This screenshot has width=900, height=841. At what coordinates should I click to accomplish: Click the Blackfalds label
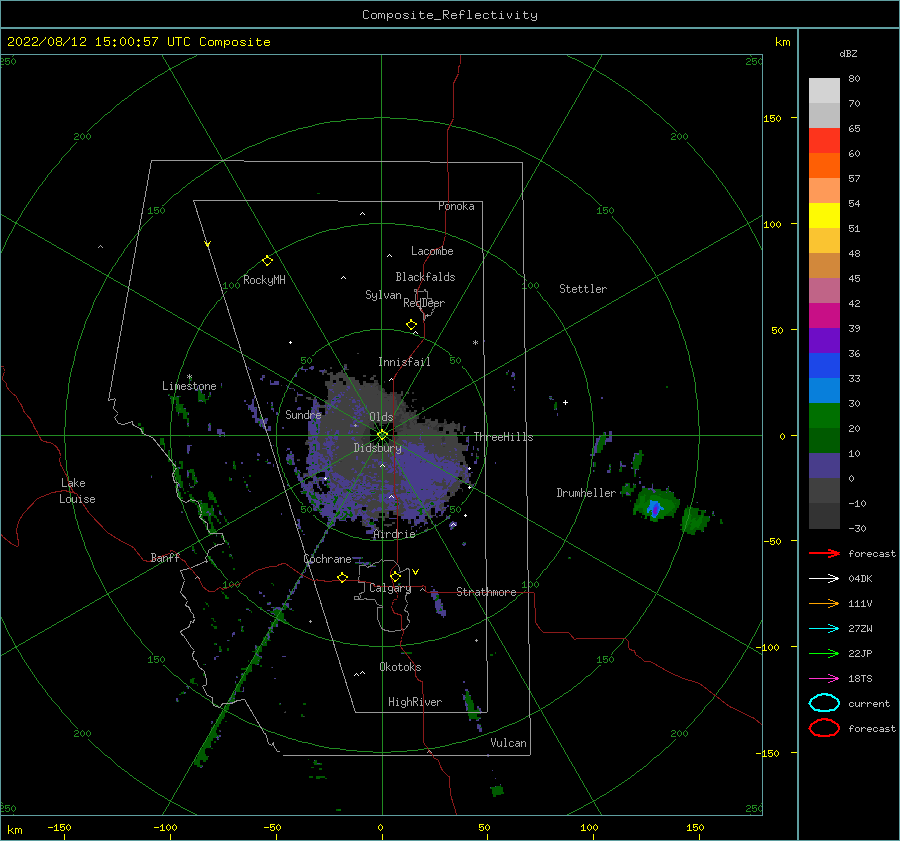coord(425,277)
